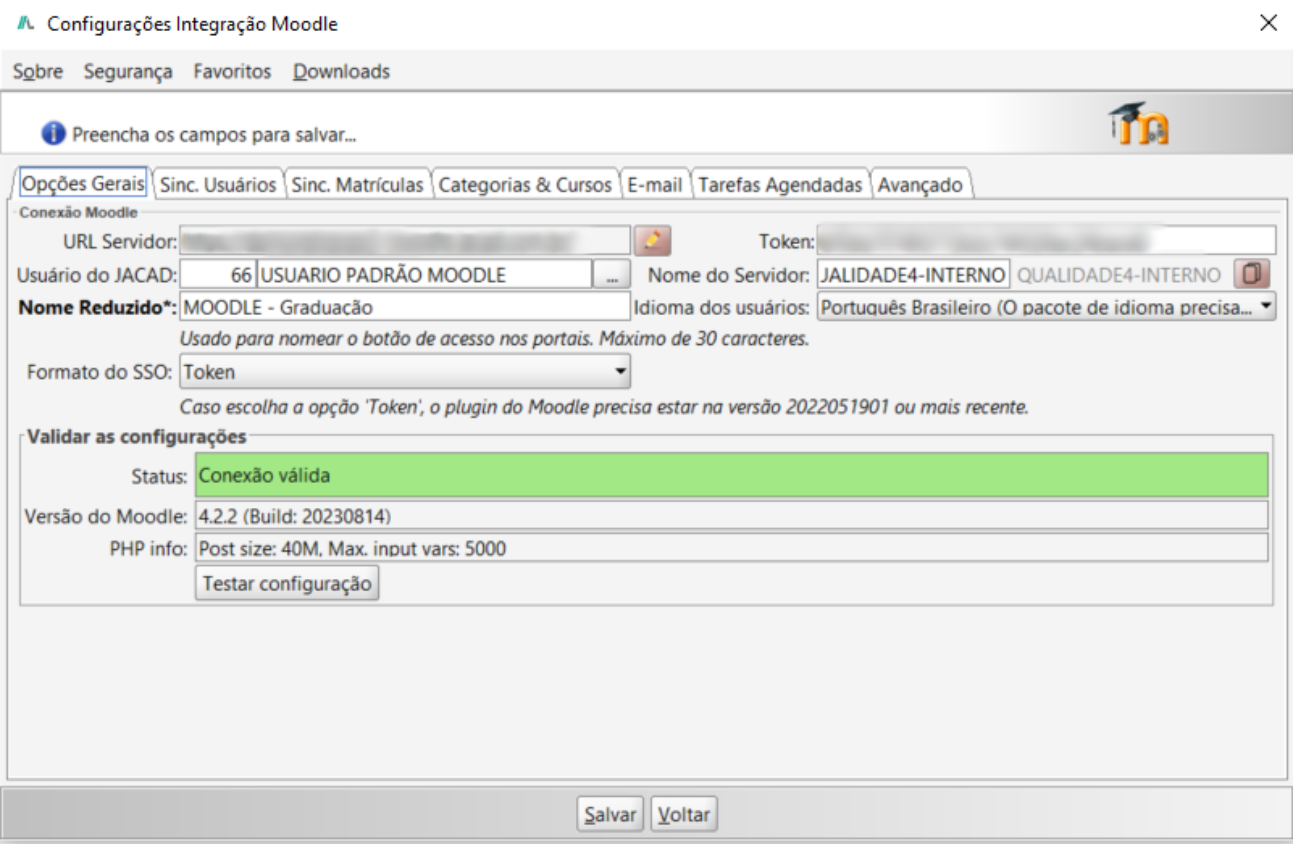Open the E-mail tab
The image size is (1293, 844).
(655, 185)
